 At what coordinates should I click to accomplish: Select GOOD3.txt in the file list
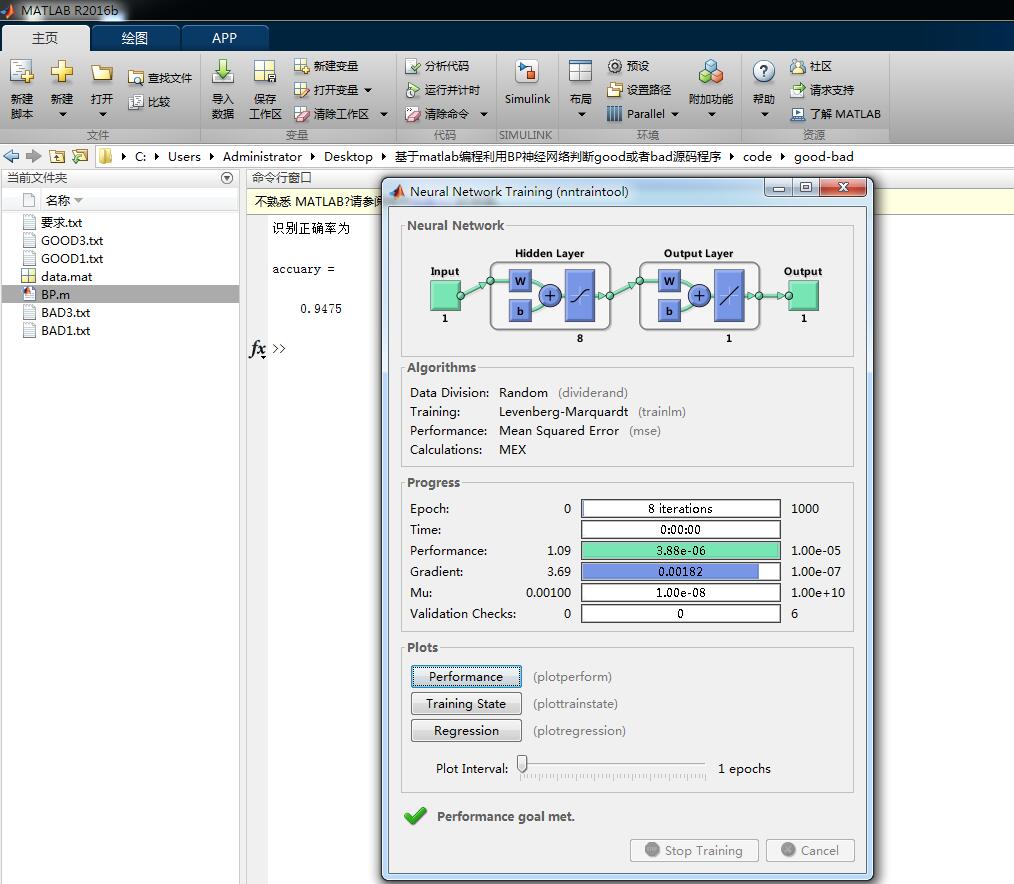pos(120,240)
